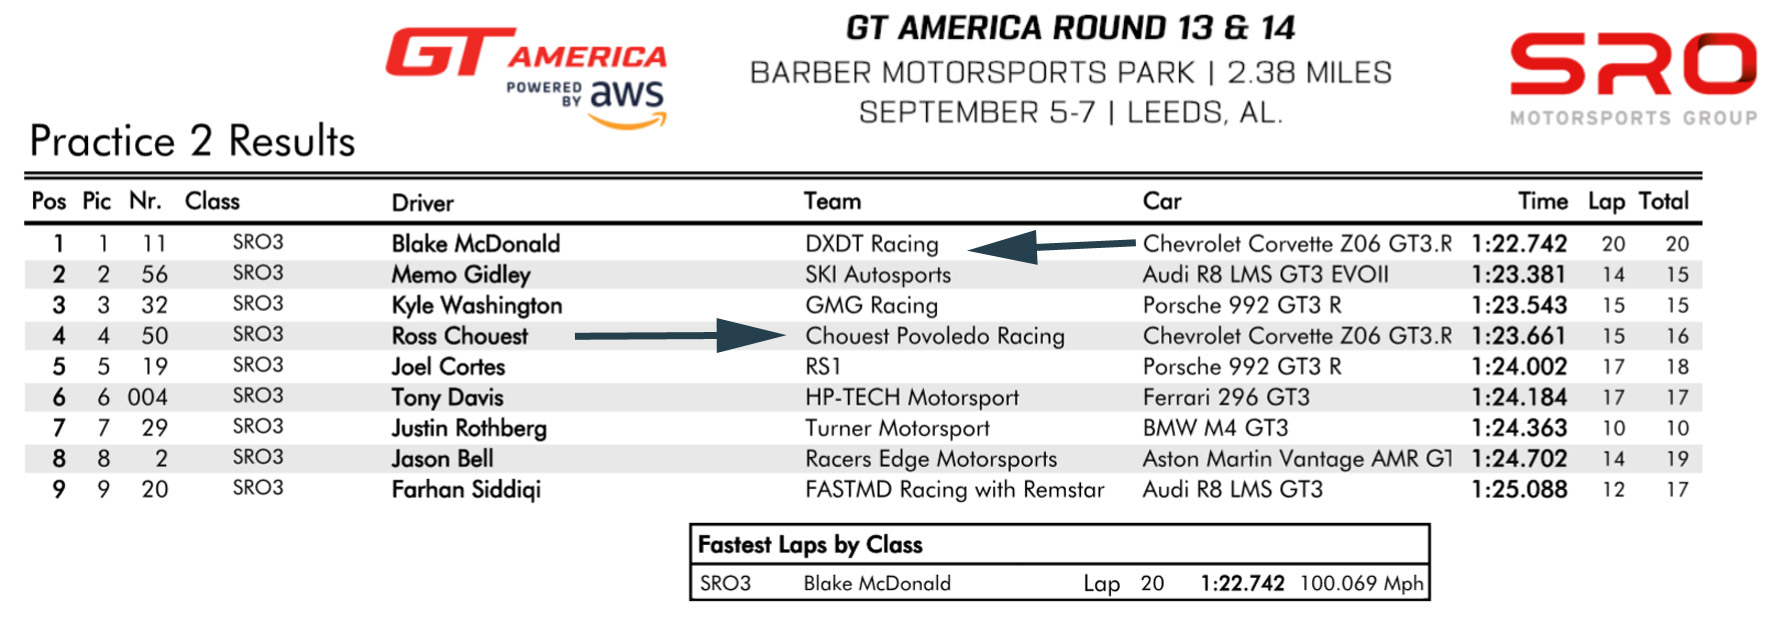This screenshot has width=1774, height=622.
Task: Click the SRO Motorsports Group logo
Action: pos(1632,78)
